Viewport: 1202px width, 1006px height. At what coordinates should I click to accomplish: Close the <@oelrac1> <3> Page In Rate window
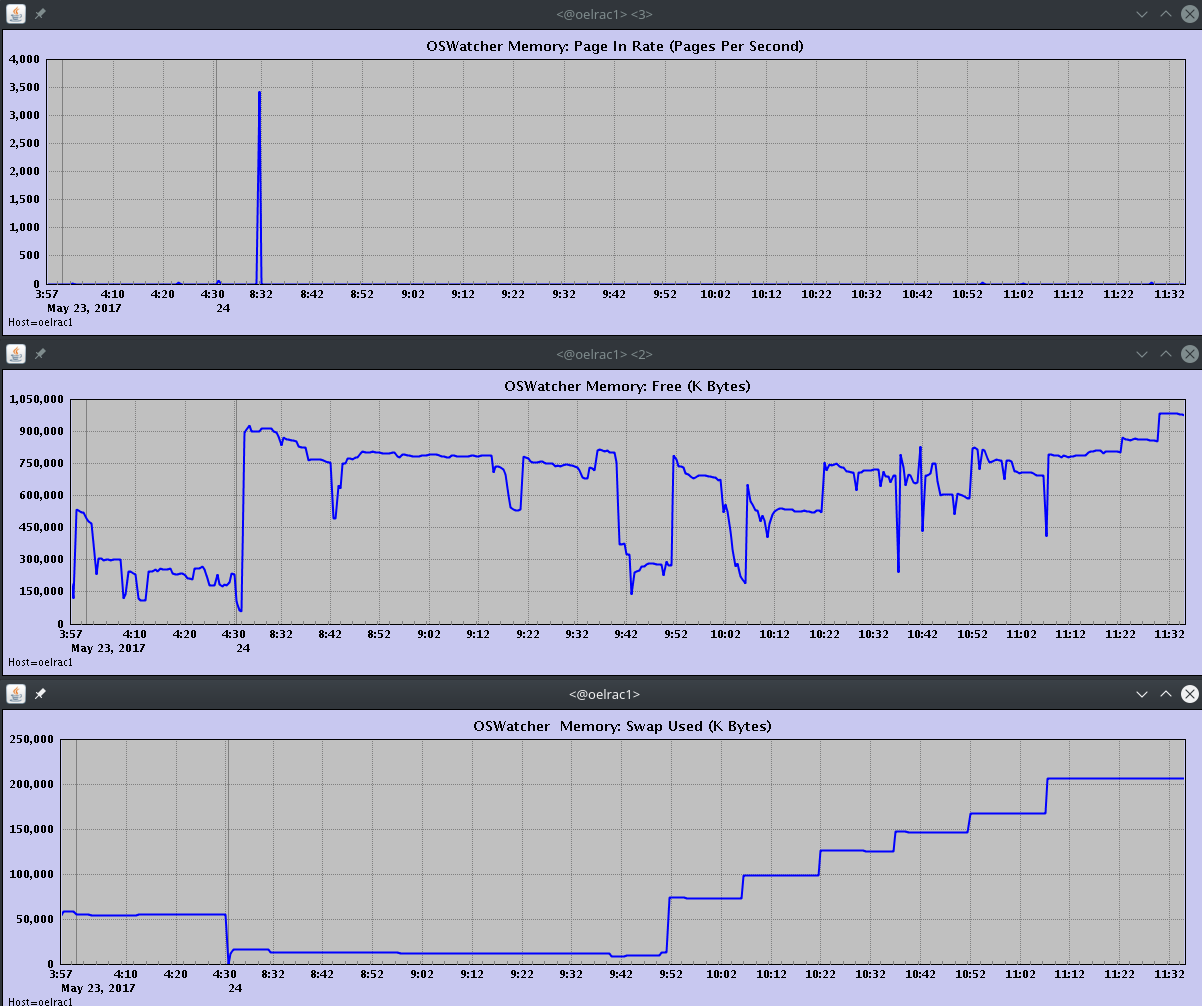pos(1190,14)
